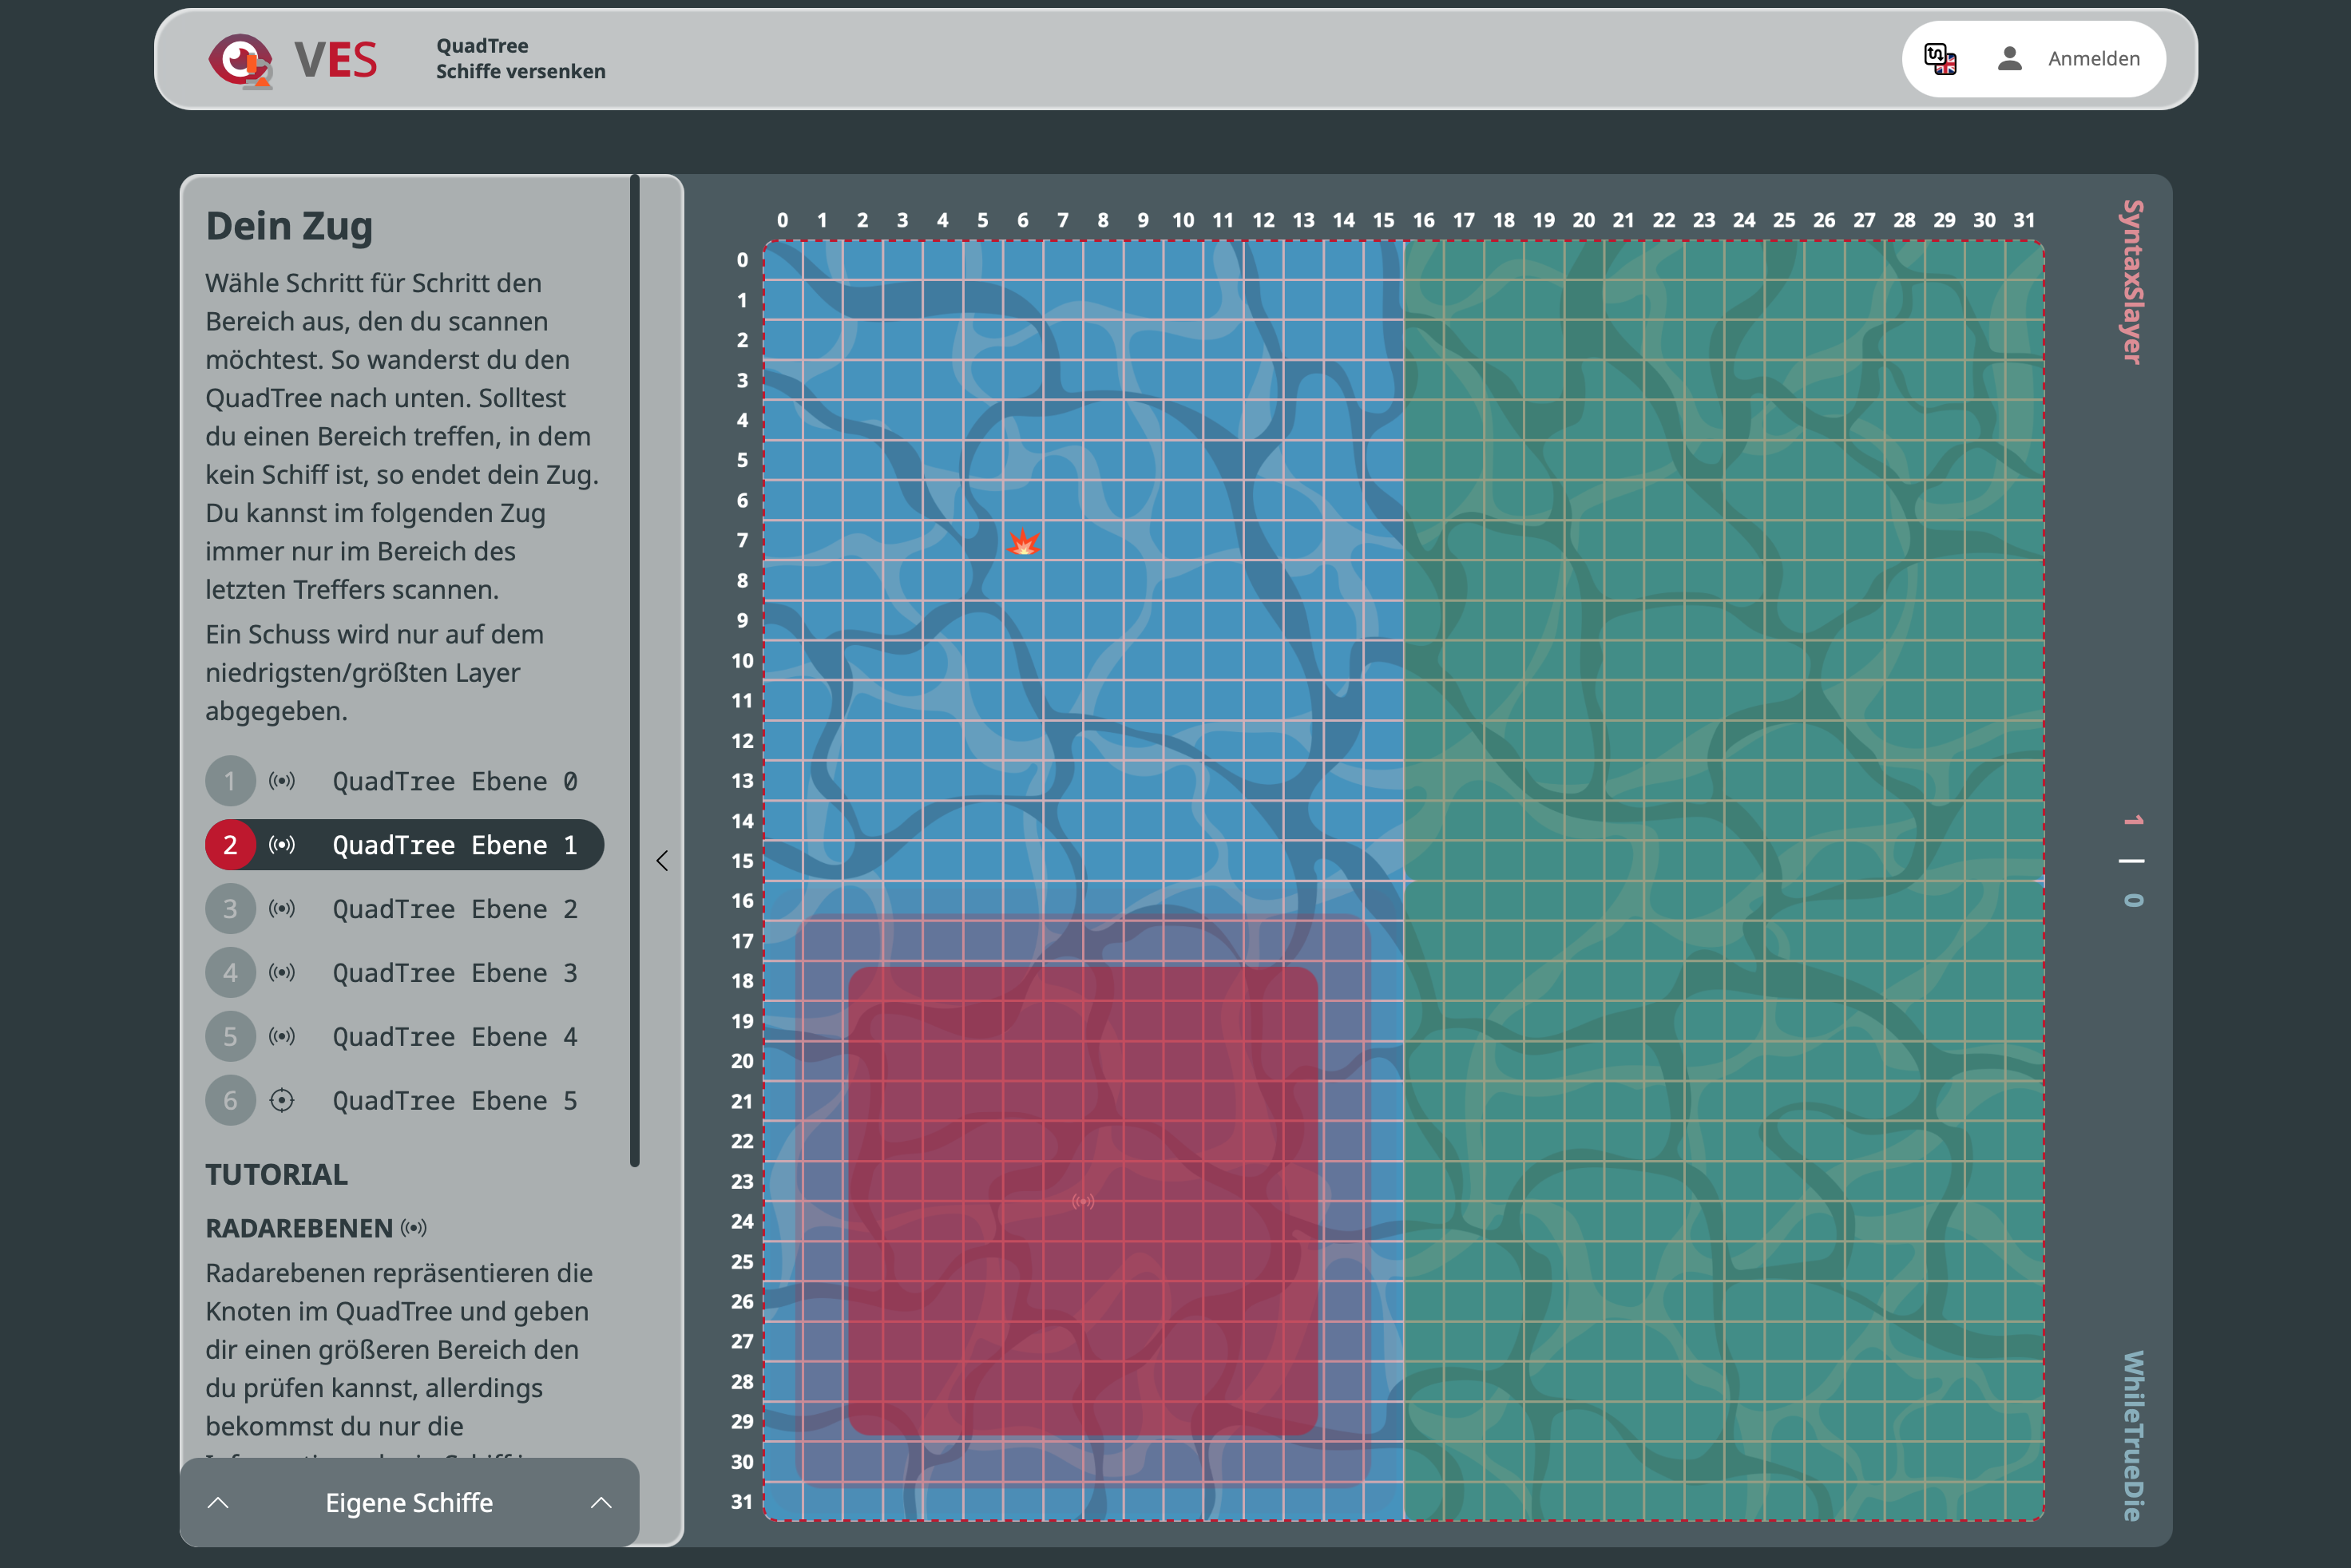Click the explosion hit marker on grid
Viewport: 2351px width, 1568px height.
point(1023,542)
